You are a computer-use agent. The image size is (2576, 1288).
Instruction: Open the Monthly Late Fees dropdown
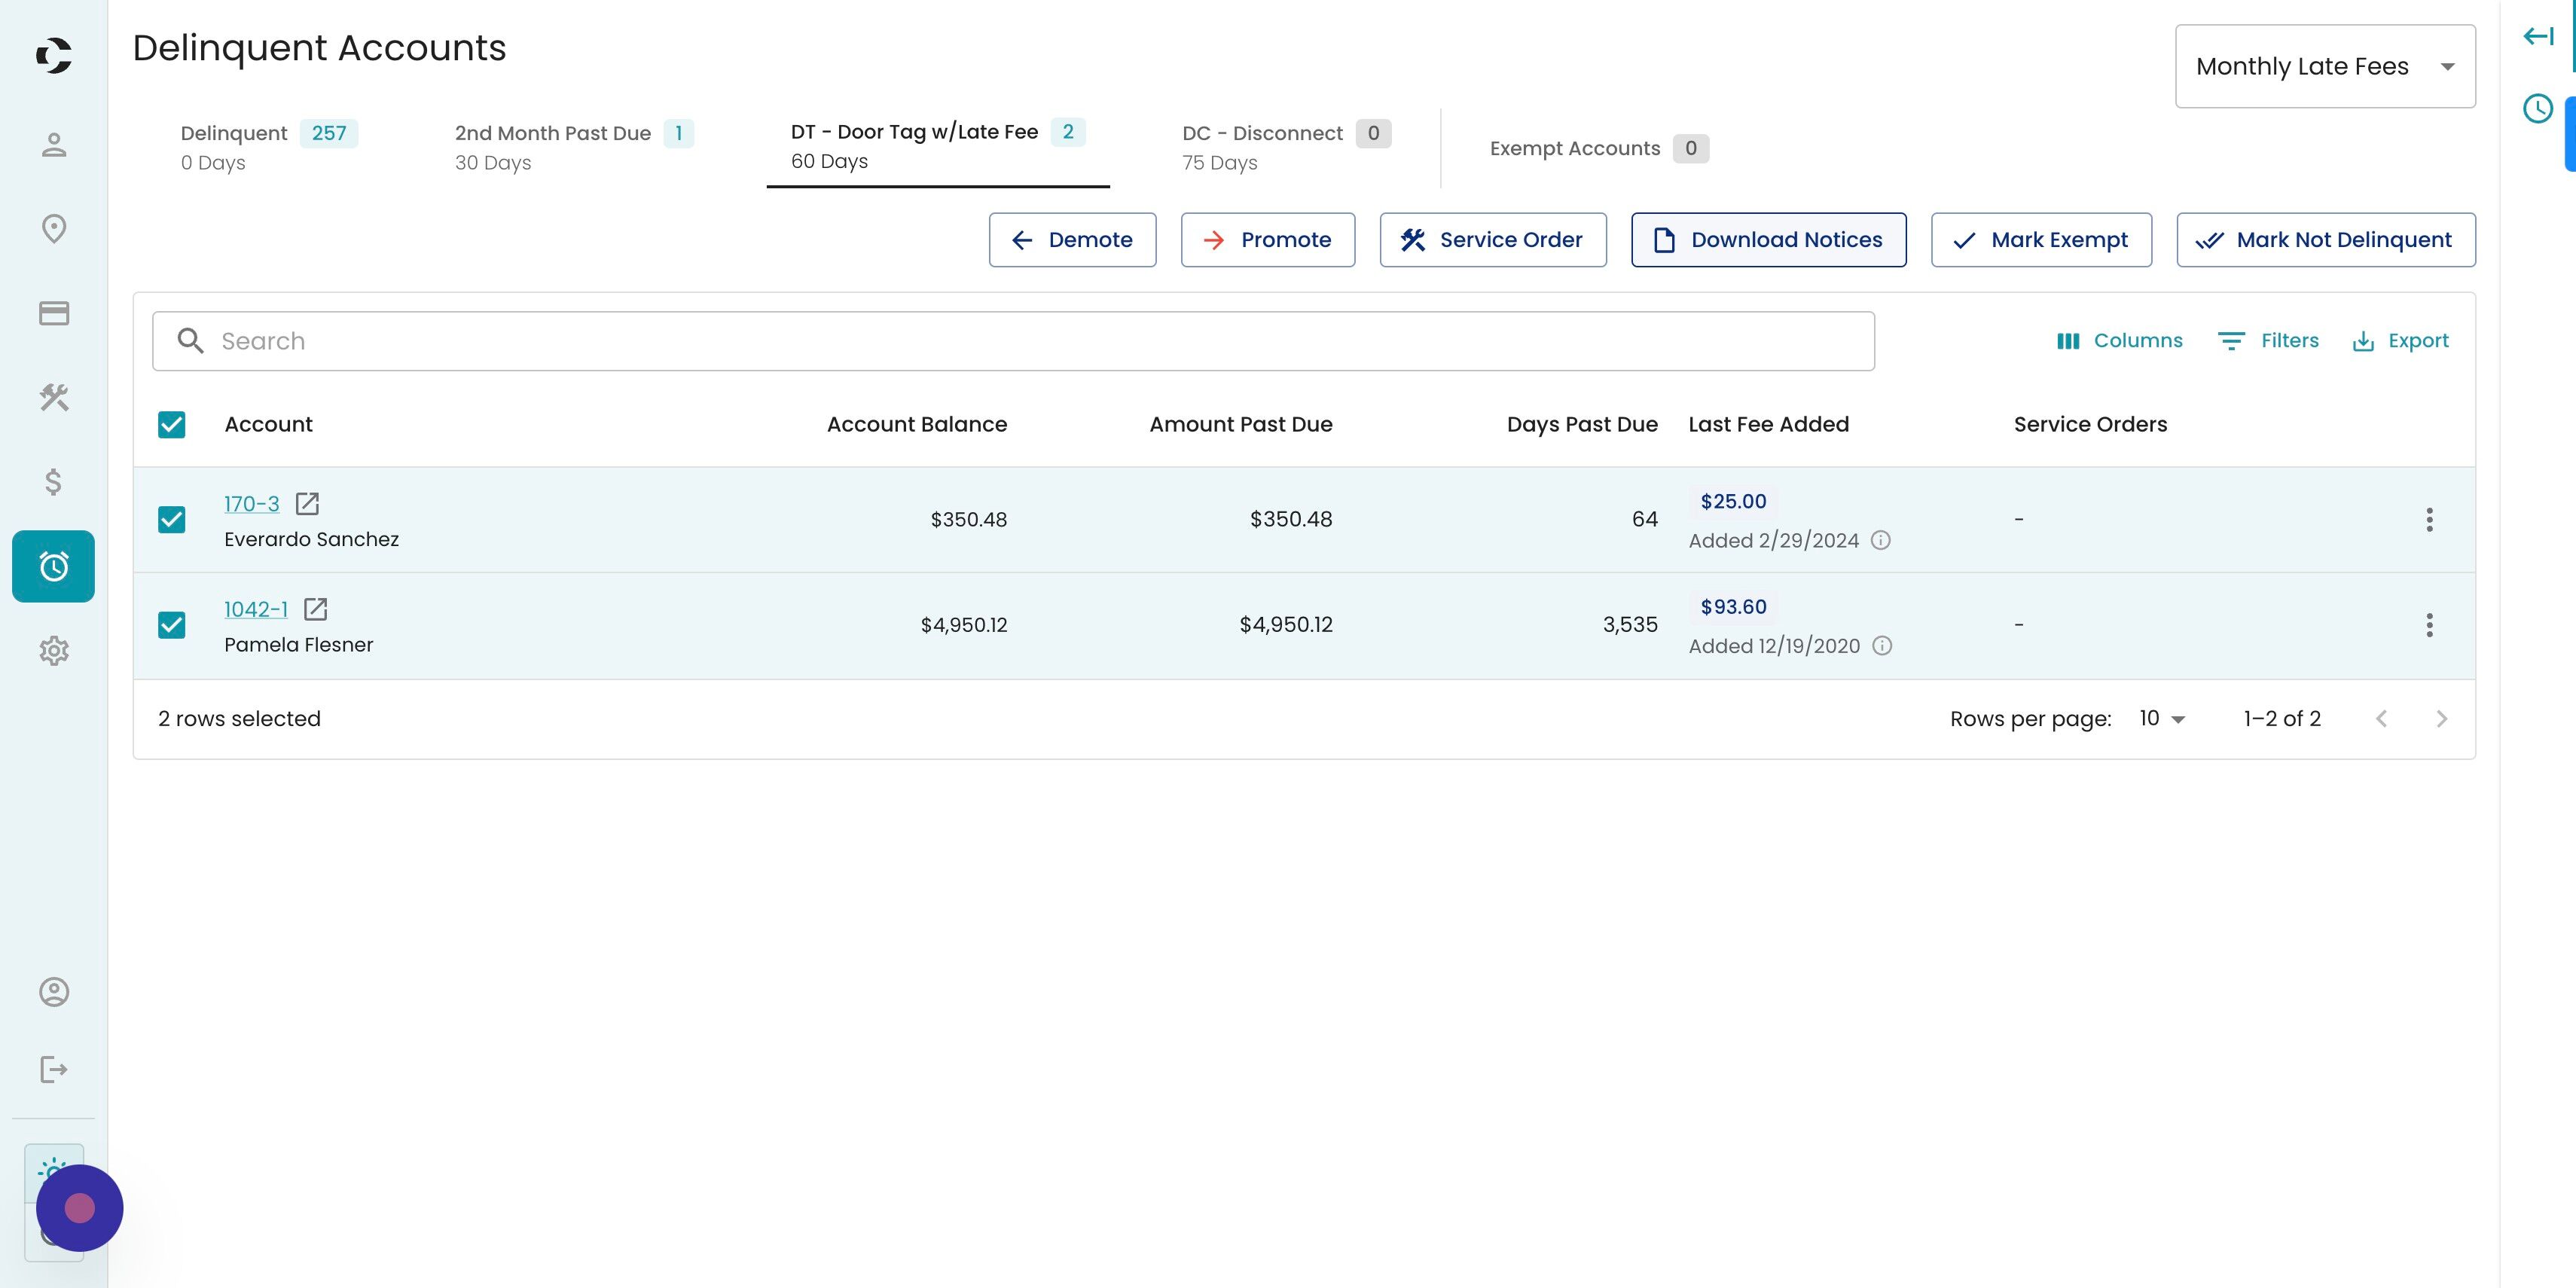point(2325,67)
